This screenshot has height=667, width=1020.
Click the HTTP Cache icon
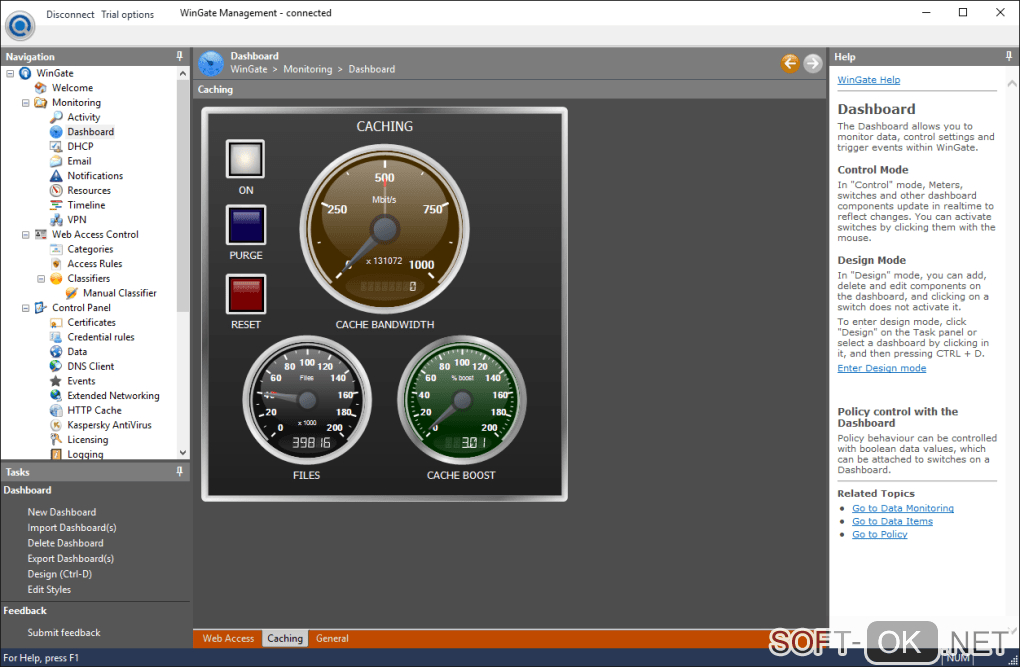(x=57, y=410)
